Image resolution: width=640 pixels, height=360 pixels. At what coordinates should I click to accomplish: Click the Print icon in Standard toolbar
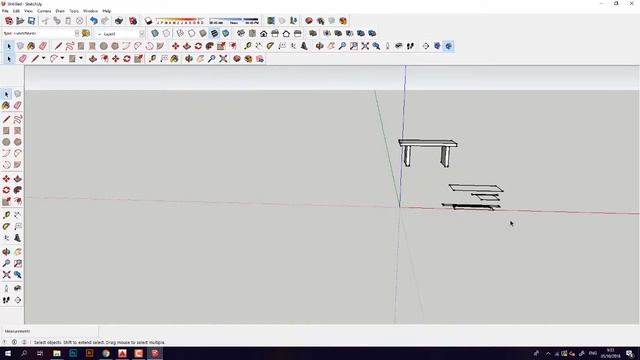click(x=119, y=21)
